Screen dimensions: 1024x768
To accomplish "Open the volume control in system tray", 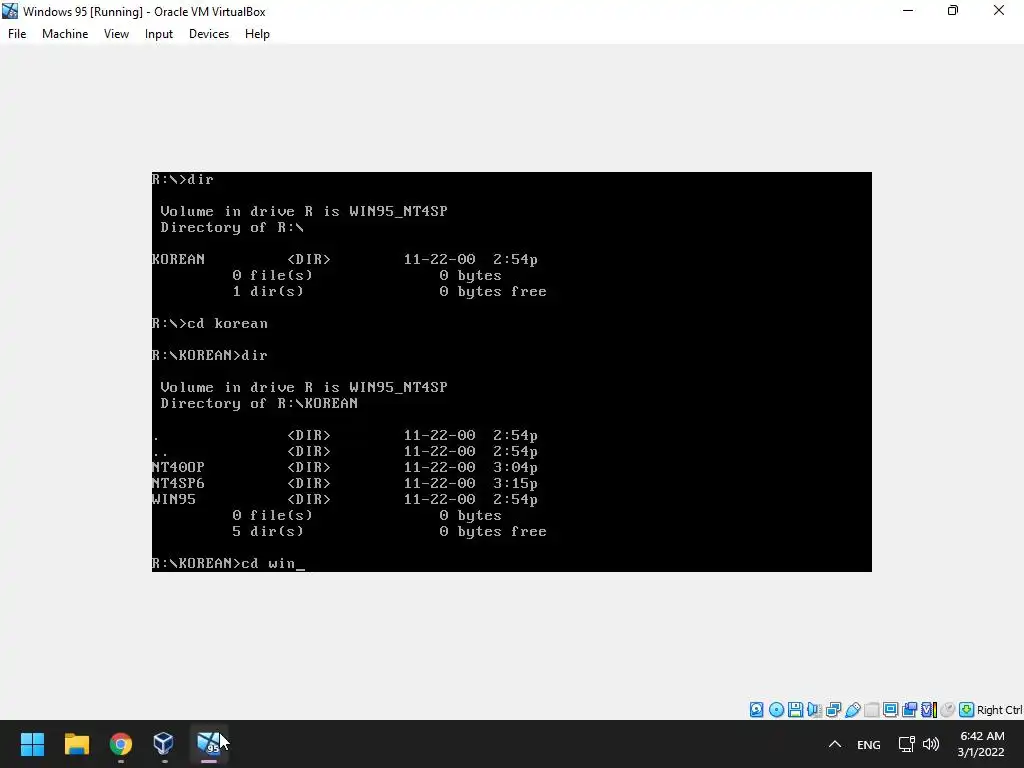I will [931, 744].
